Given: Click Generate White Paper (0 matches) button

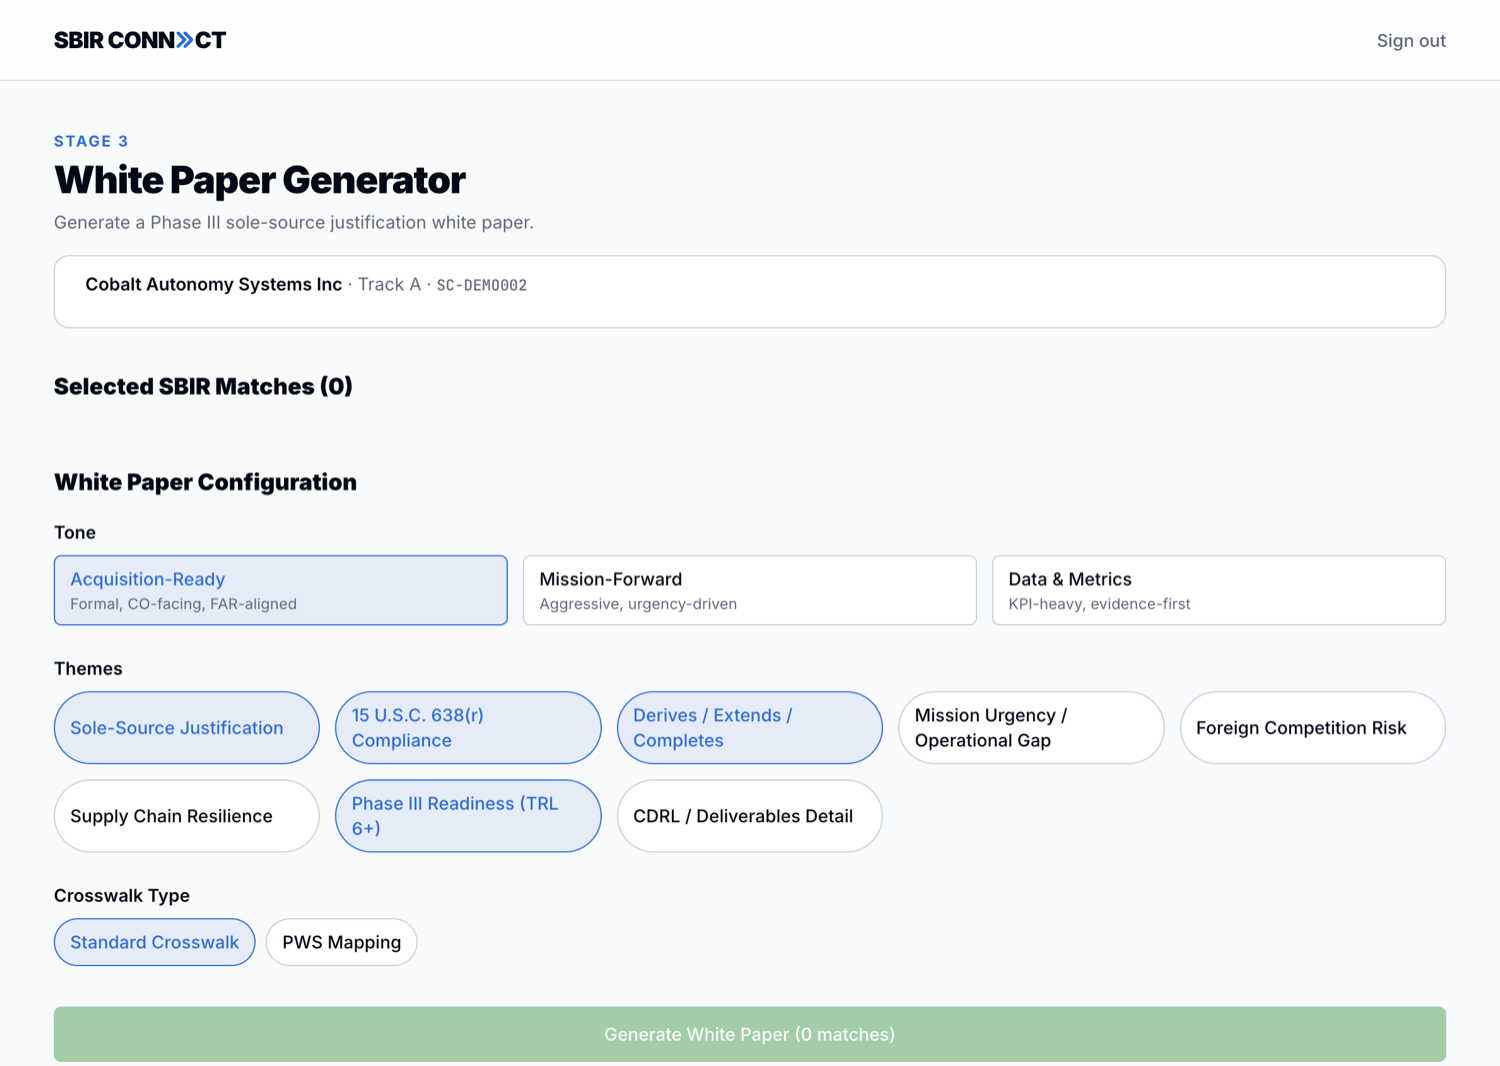Looking at the screenshot, I should (750, 1034).
